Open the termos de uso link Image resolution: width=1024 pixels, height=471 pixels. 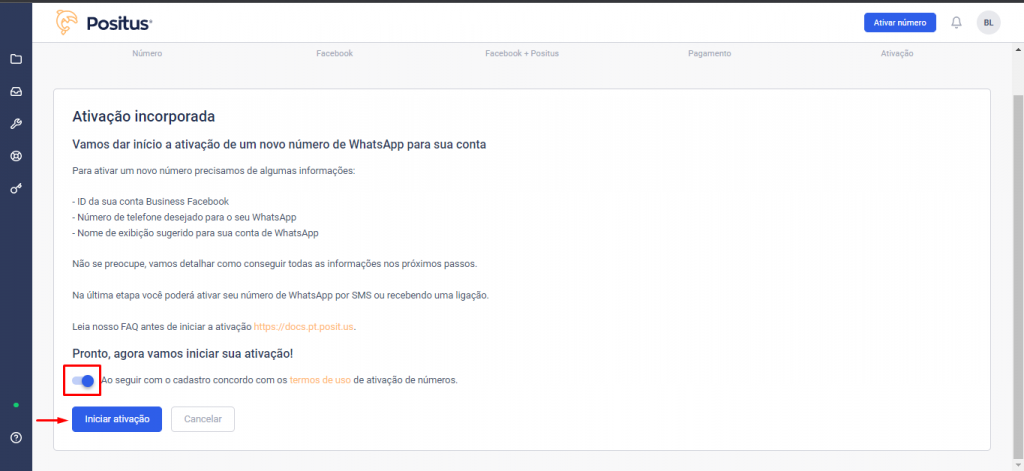point(319,380)
